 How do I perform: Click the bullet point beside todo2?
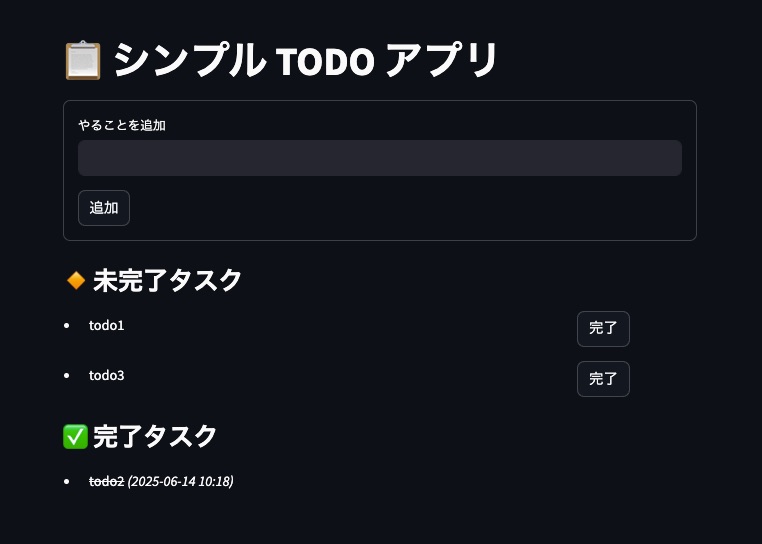click(66, 482)
